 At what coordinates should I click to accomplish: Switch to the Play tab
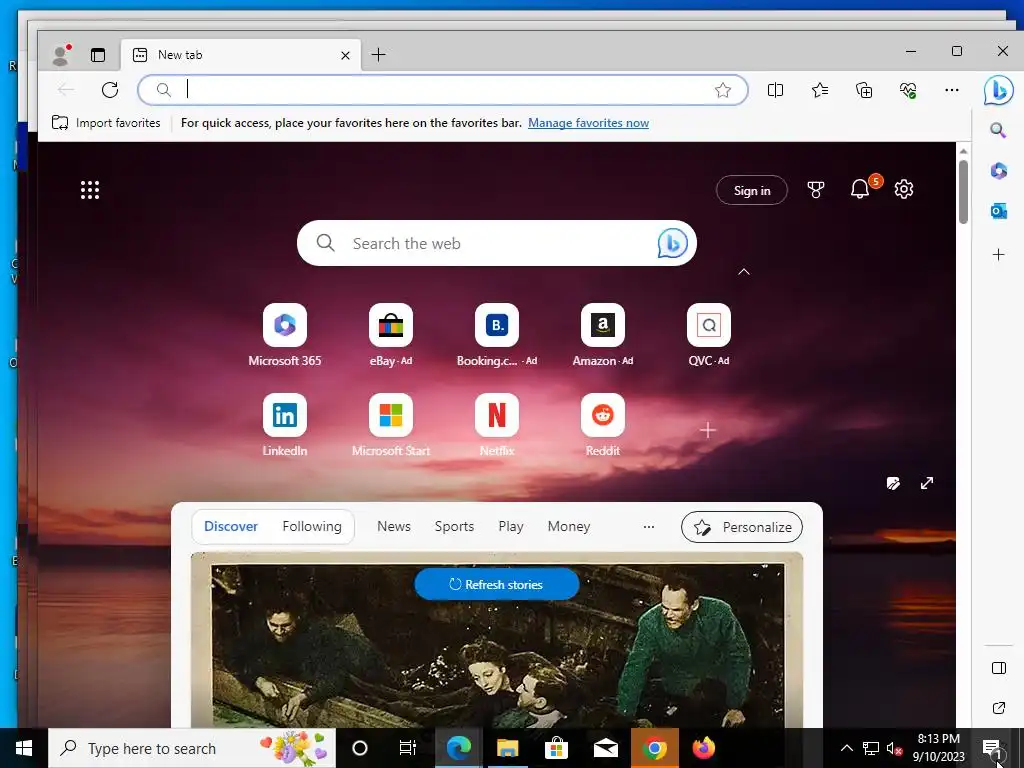[511, 526]
